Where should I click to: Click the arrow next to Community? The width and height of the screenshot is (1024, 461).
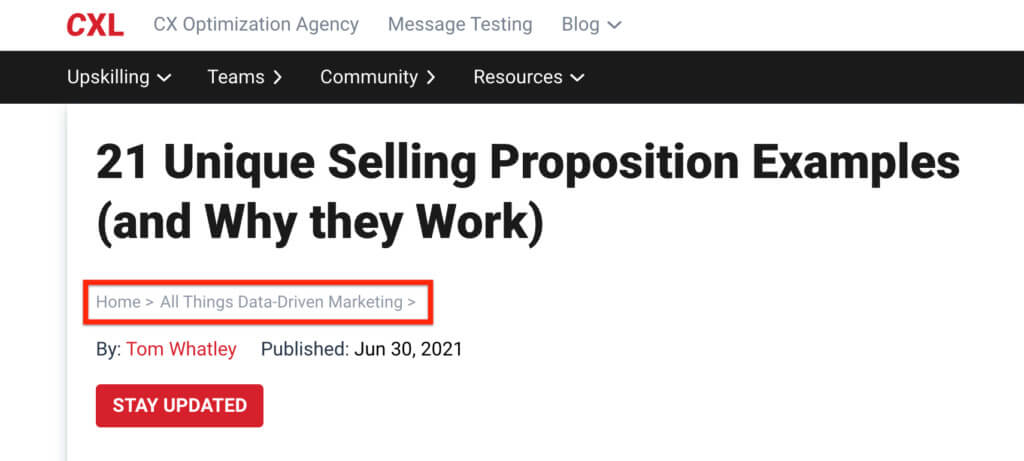click(x=431, y=78)
